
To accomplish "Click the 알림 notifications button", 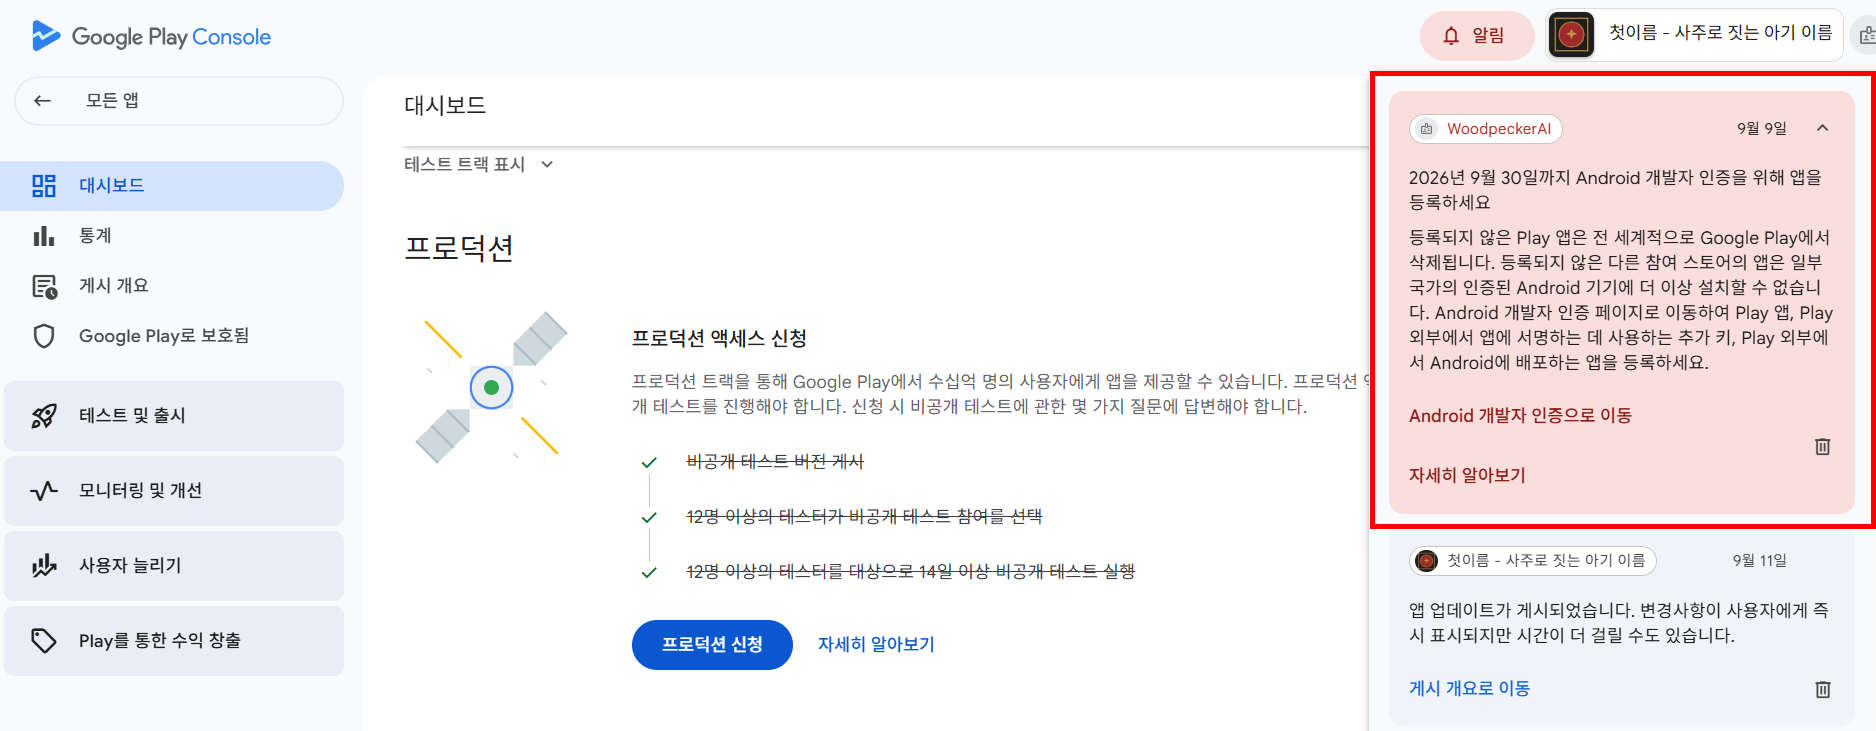I will [x=1477, y=36].
